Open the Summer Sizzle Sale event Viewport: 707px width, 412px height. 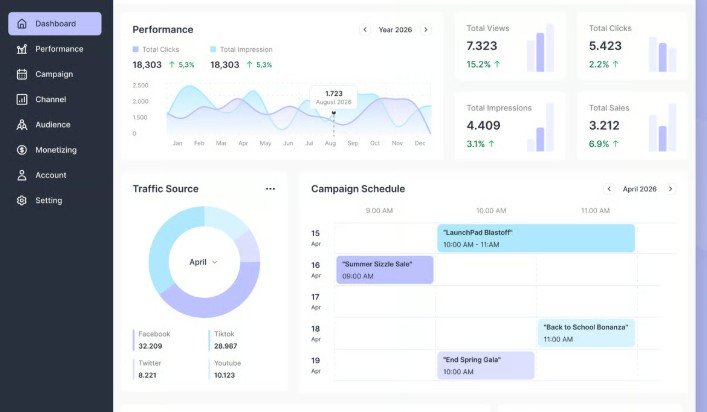point(385,270)
